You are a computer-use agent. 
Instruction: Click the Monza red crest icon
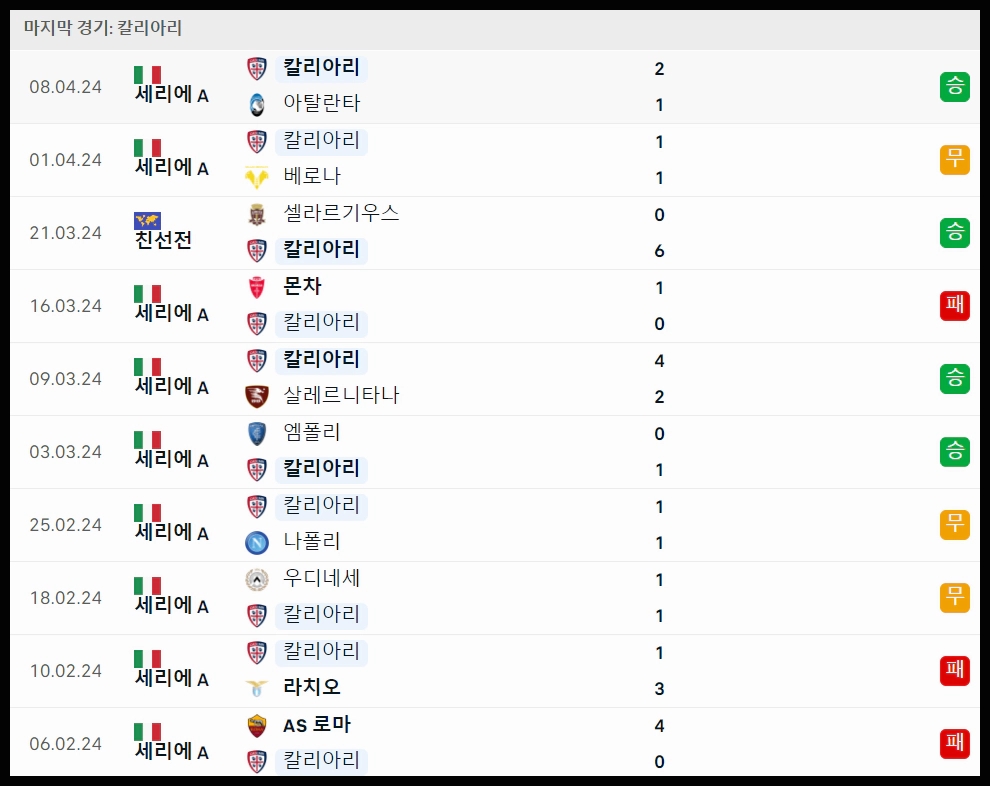256,287
